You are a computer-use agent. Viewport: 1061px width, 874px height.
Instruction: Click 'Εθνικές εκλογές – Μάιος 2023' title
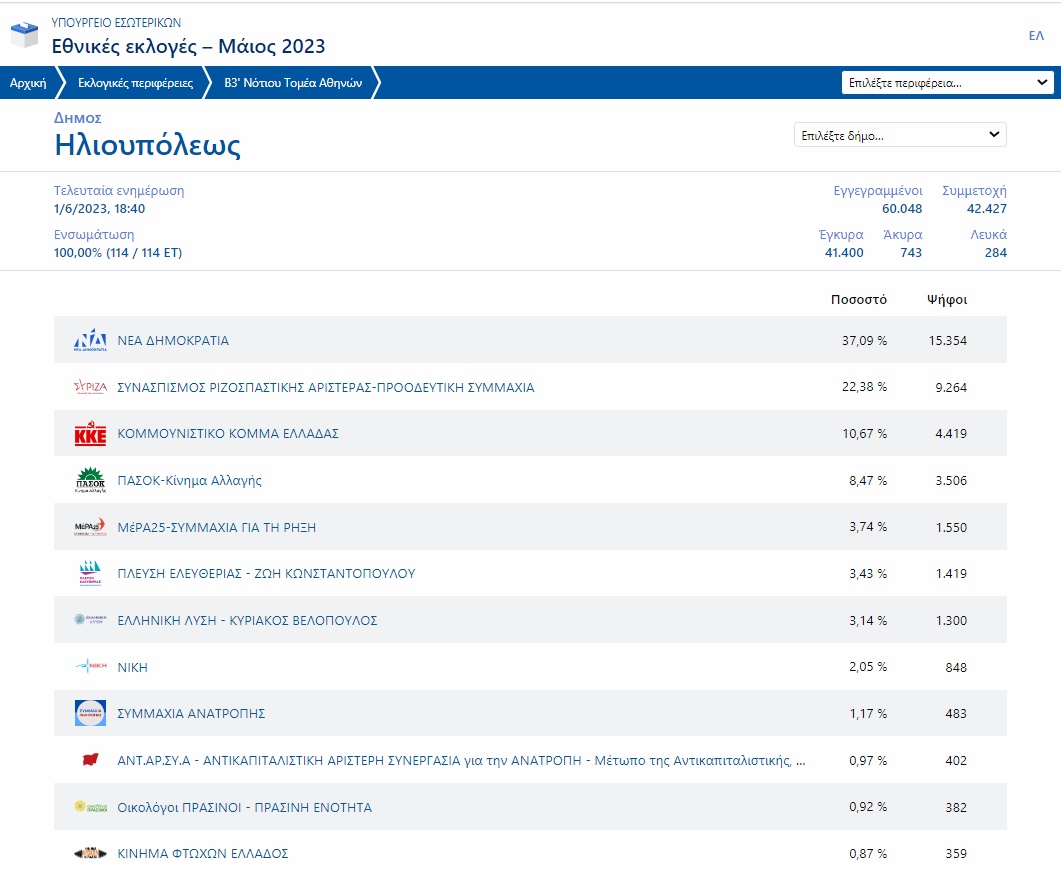(x=188, y=46)
